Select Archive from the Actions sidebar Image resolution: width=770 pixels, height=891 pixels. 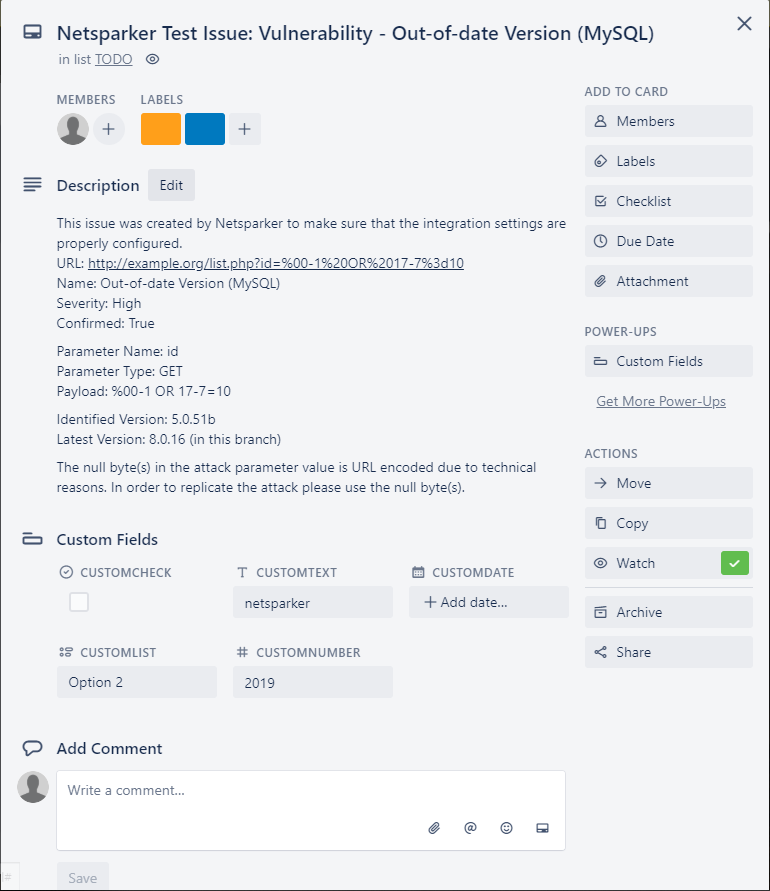(x=668, y=612)
